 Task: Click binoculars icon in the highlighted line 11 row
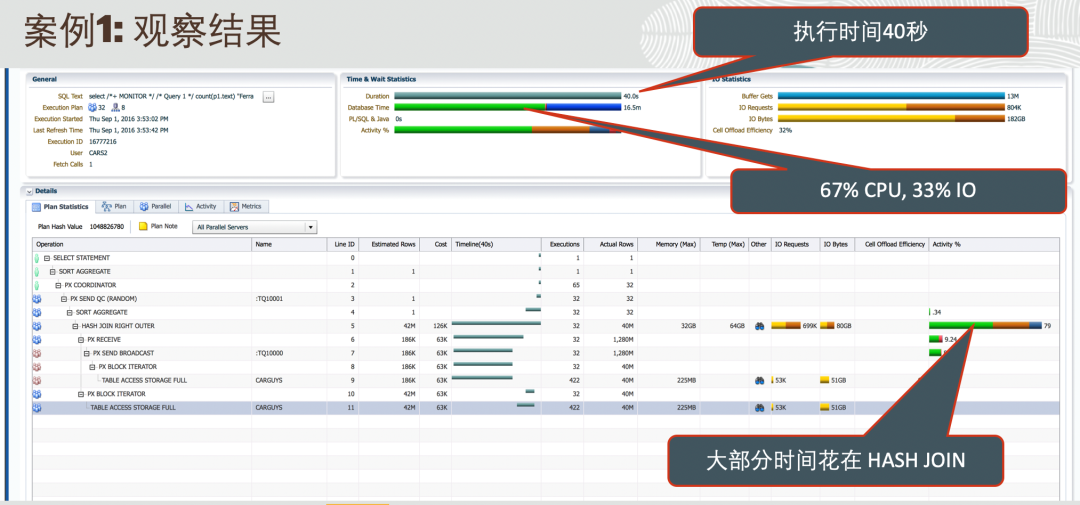tap(760, 408)
